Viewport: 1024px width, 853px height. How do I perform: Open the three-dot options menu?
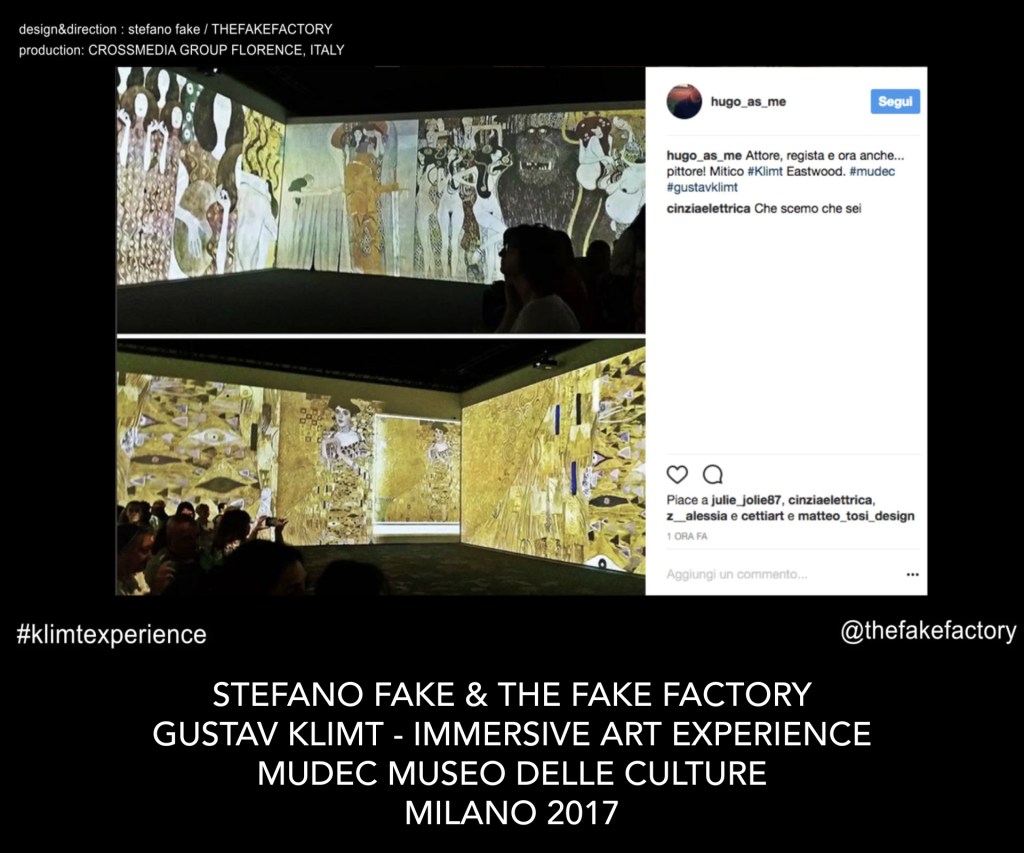pyautogui.click(x=912, y=575)
